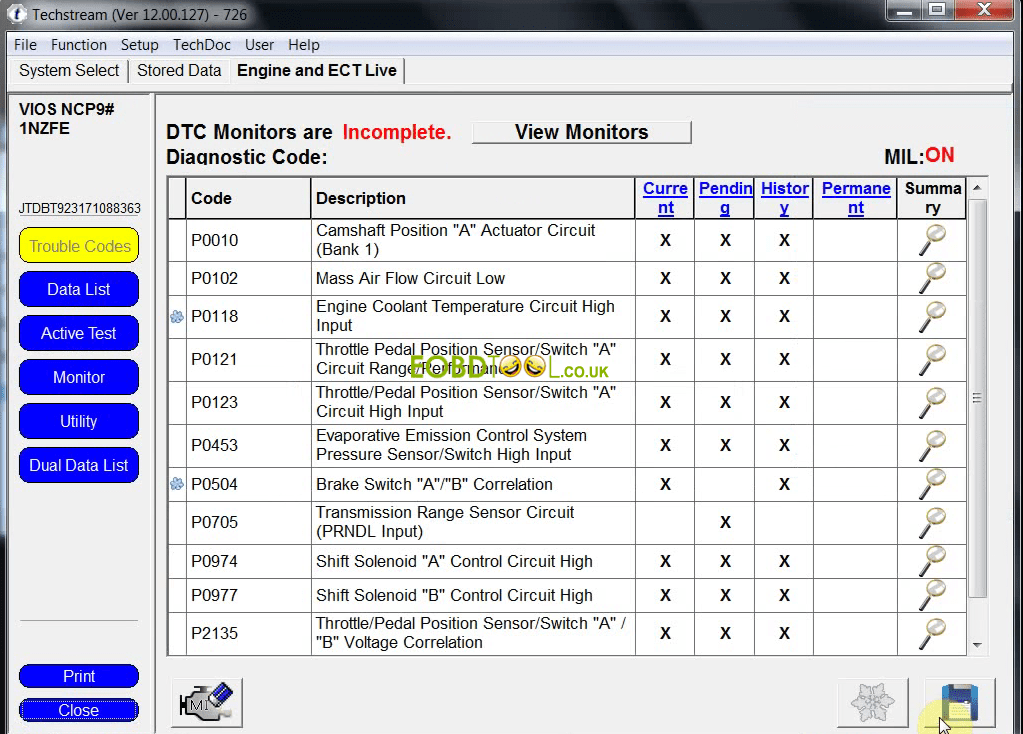Open the Data List
The image size is (1023, 734).
79,289
